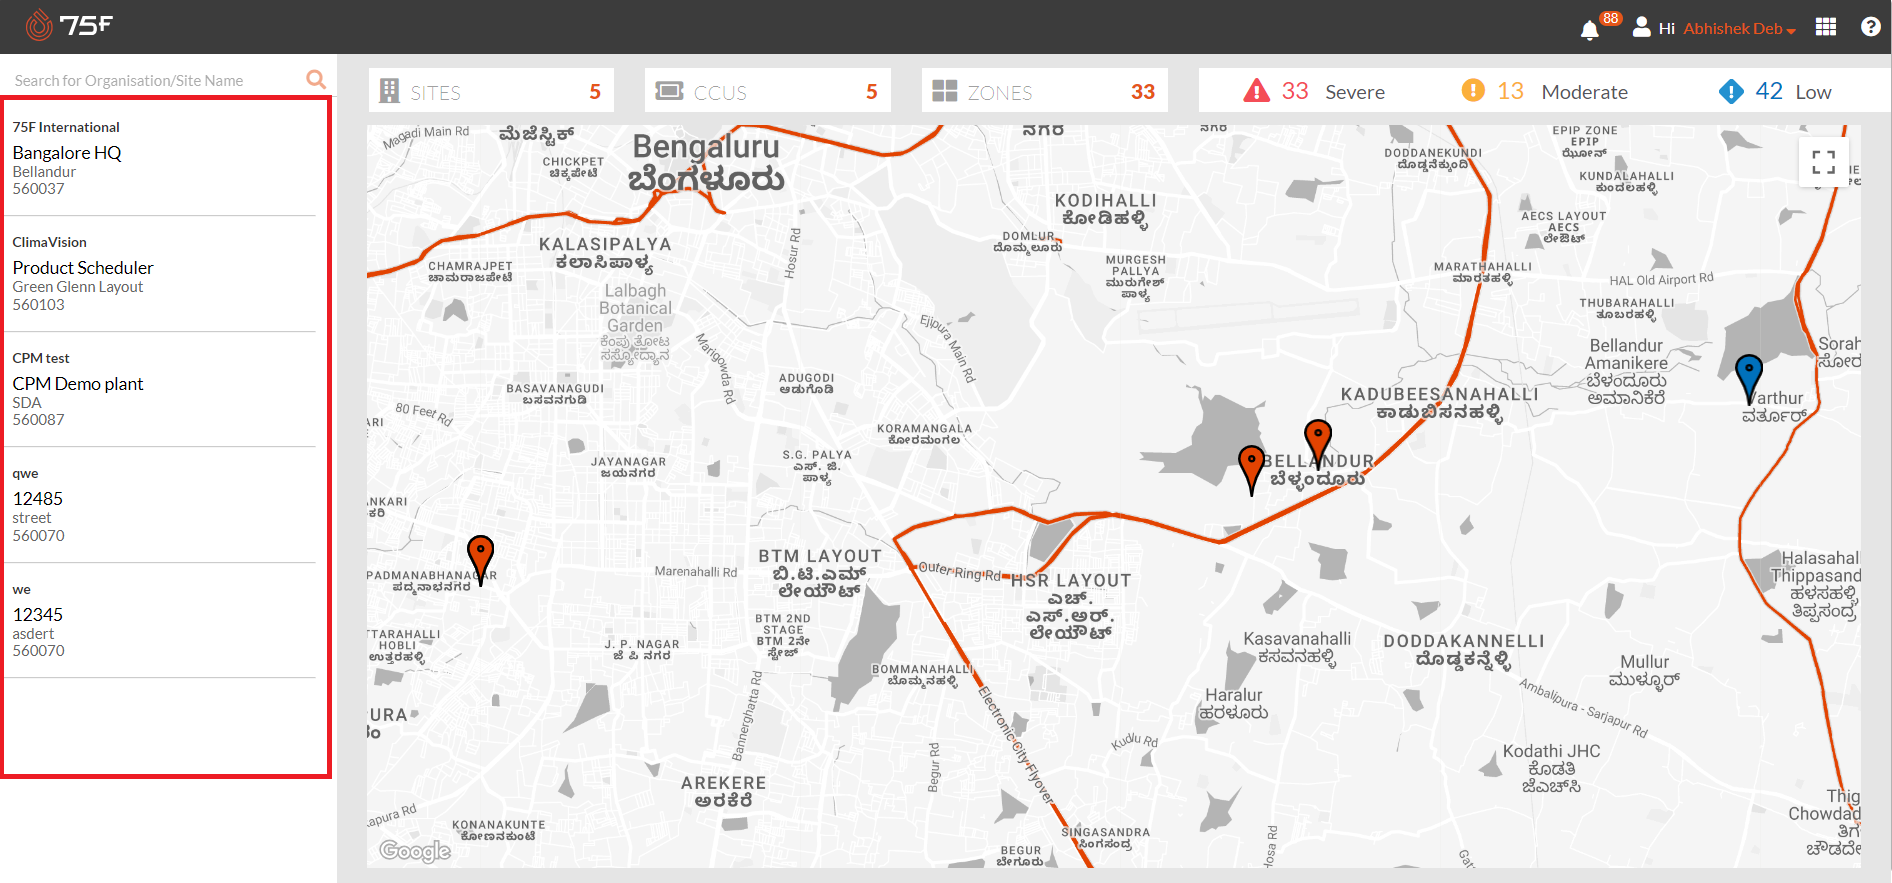The width and height of the screenshot is (1892, 883).
Task: Select the Product Scheduler site
Action: 83,268
